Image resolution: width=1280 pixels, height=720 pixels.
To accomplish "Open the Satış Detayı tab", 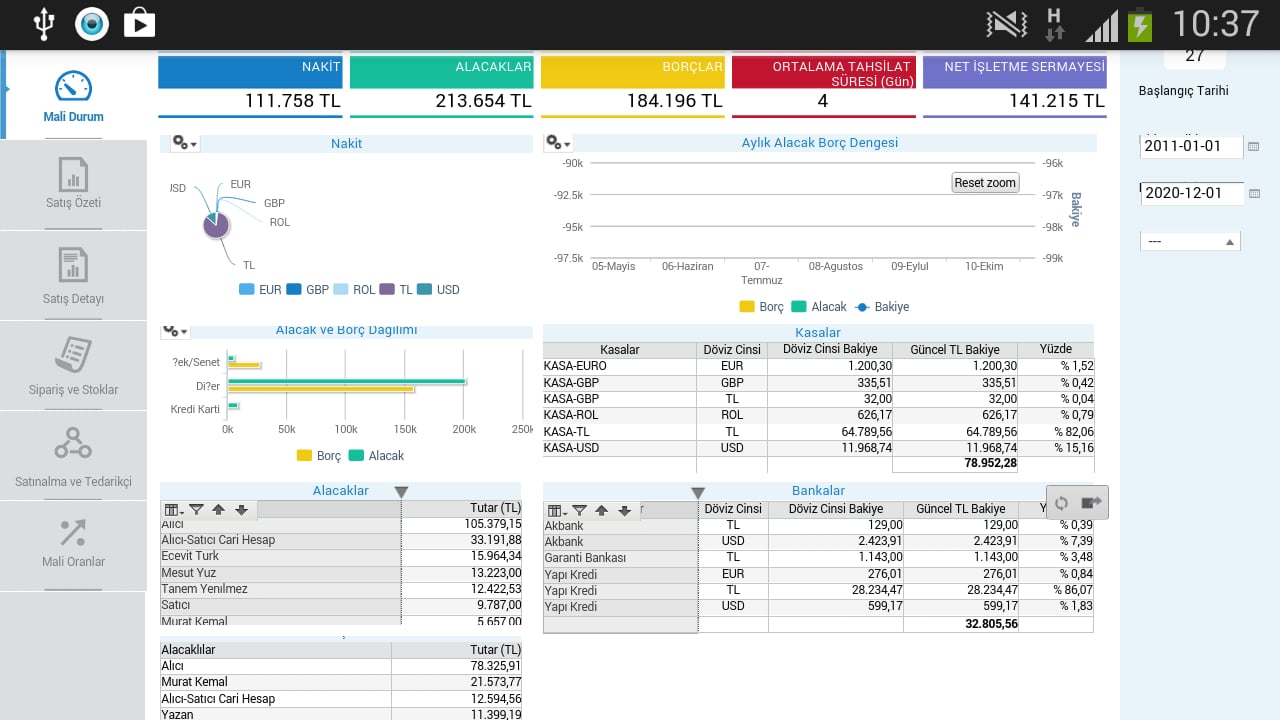I will click(73, 276).
